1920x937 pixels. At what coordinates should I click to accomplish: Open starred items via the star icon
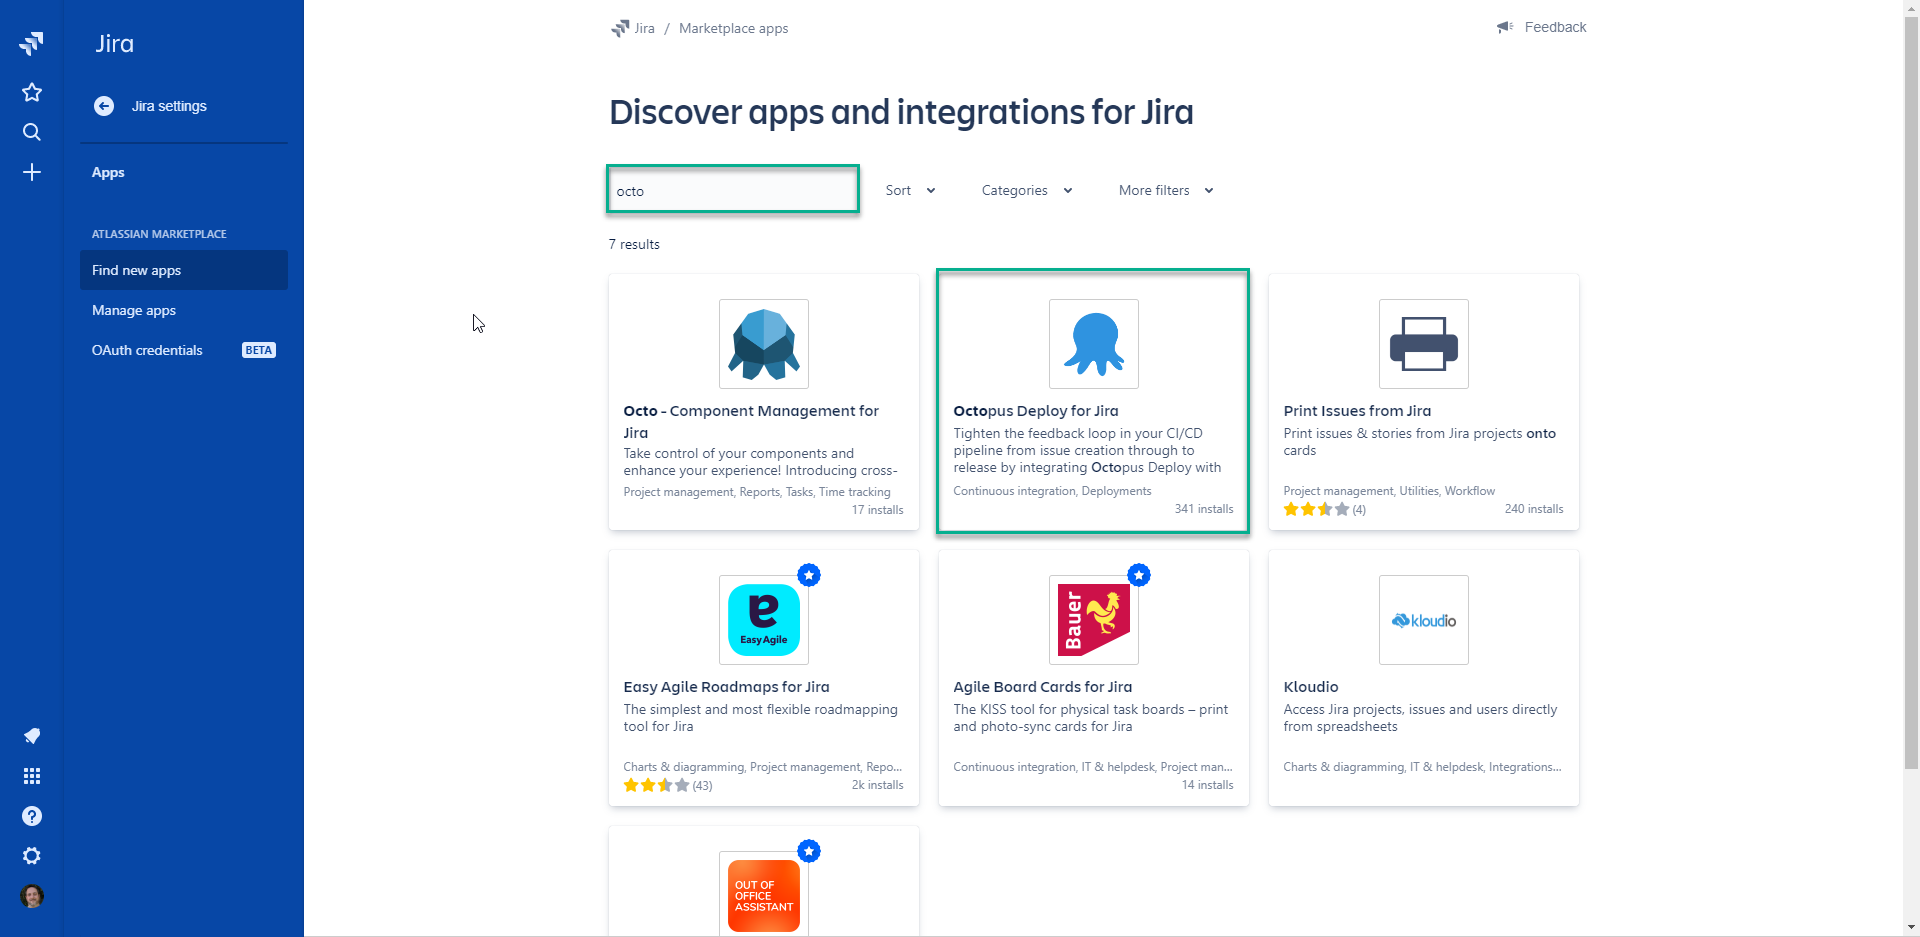click(31, 92)
